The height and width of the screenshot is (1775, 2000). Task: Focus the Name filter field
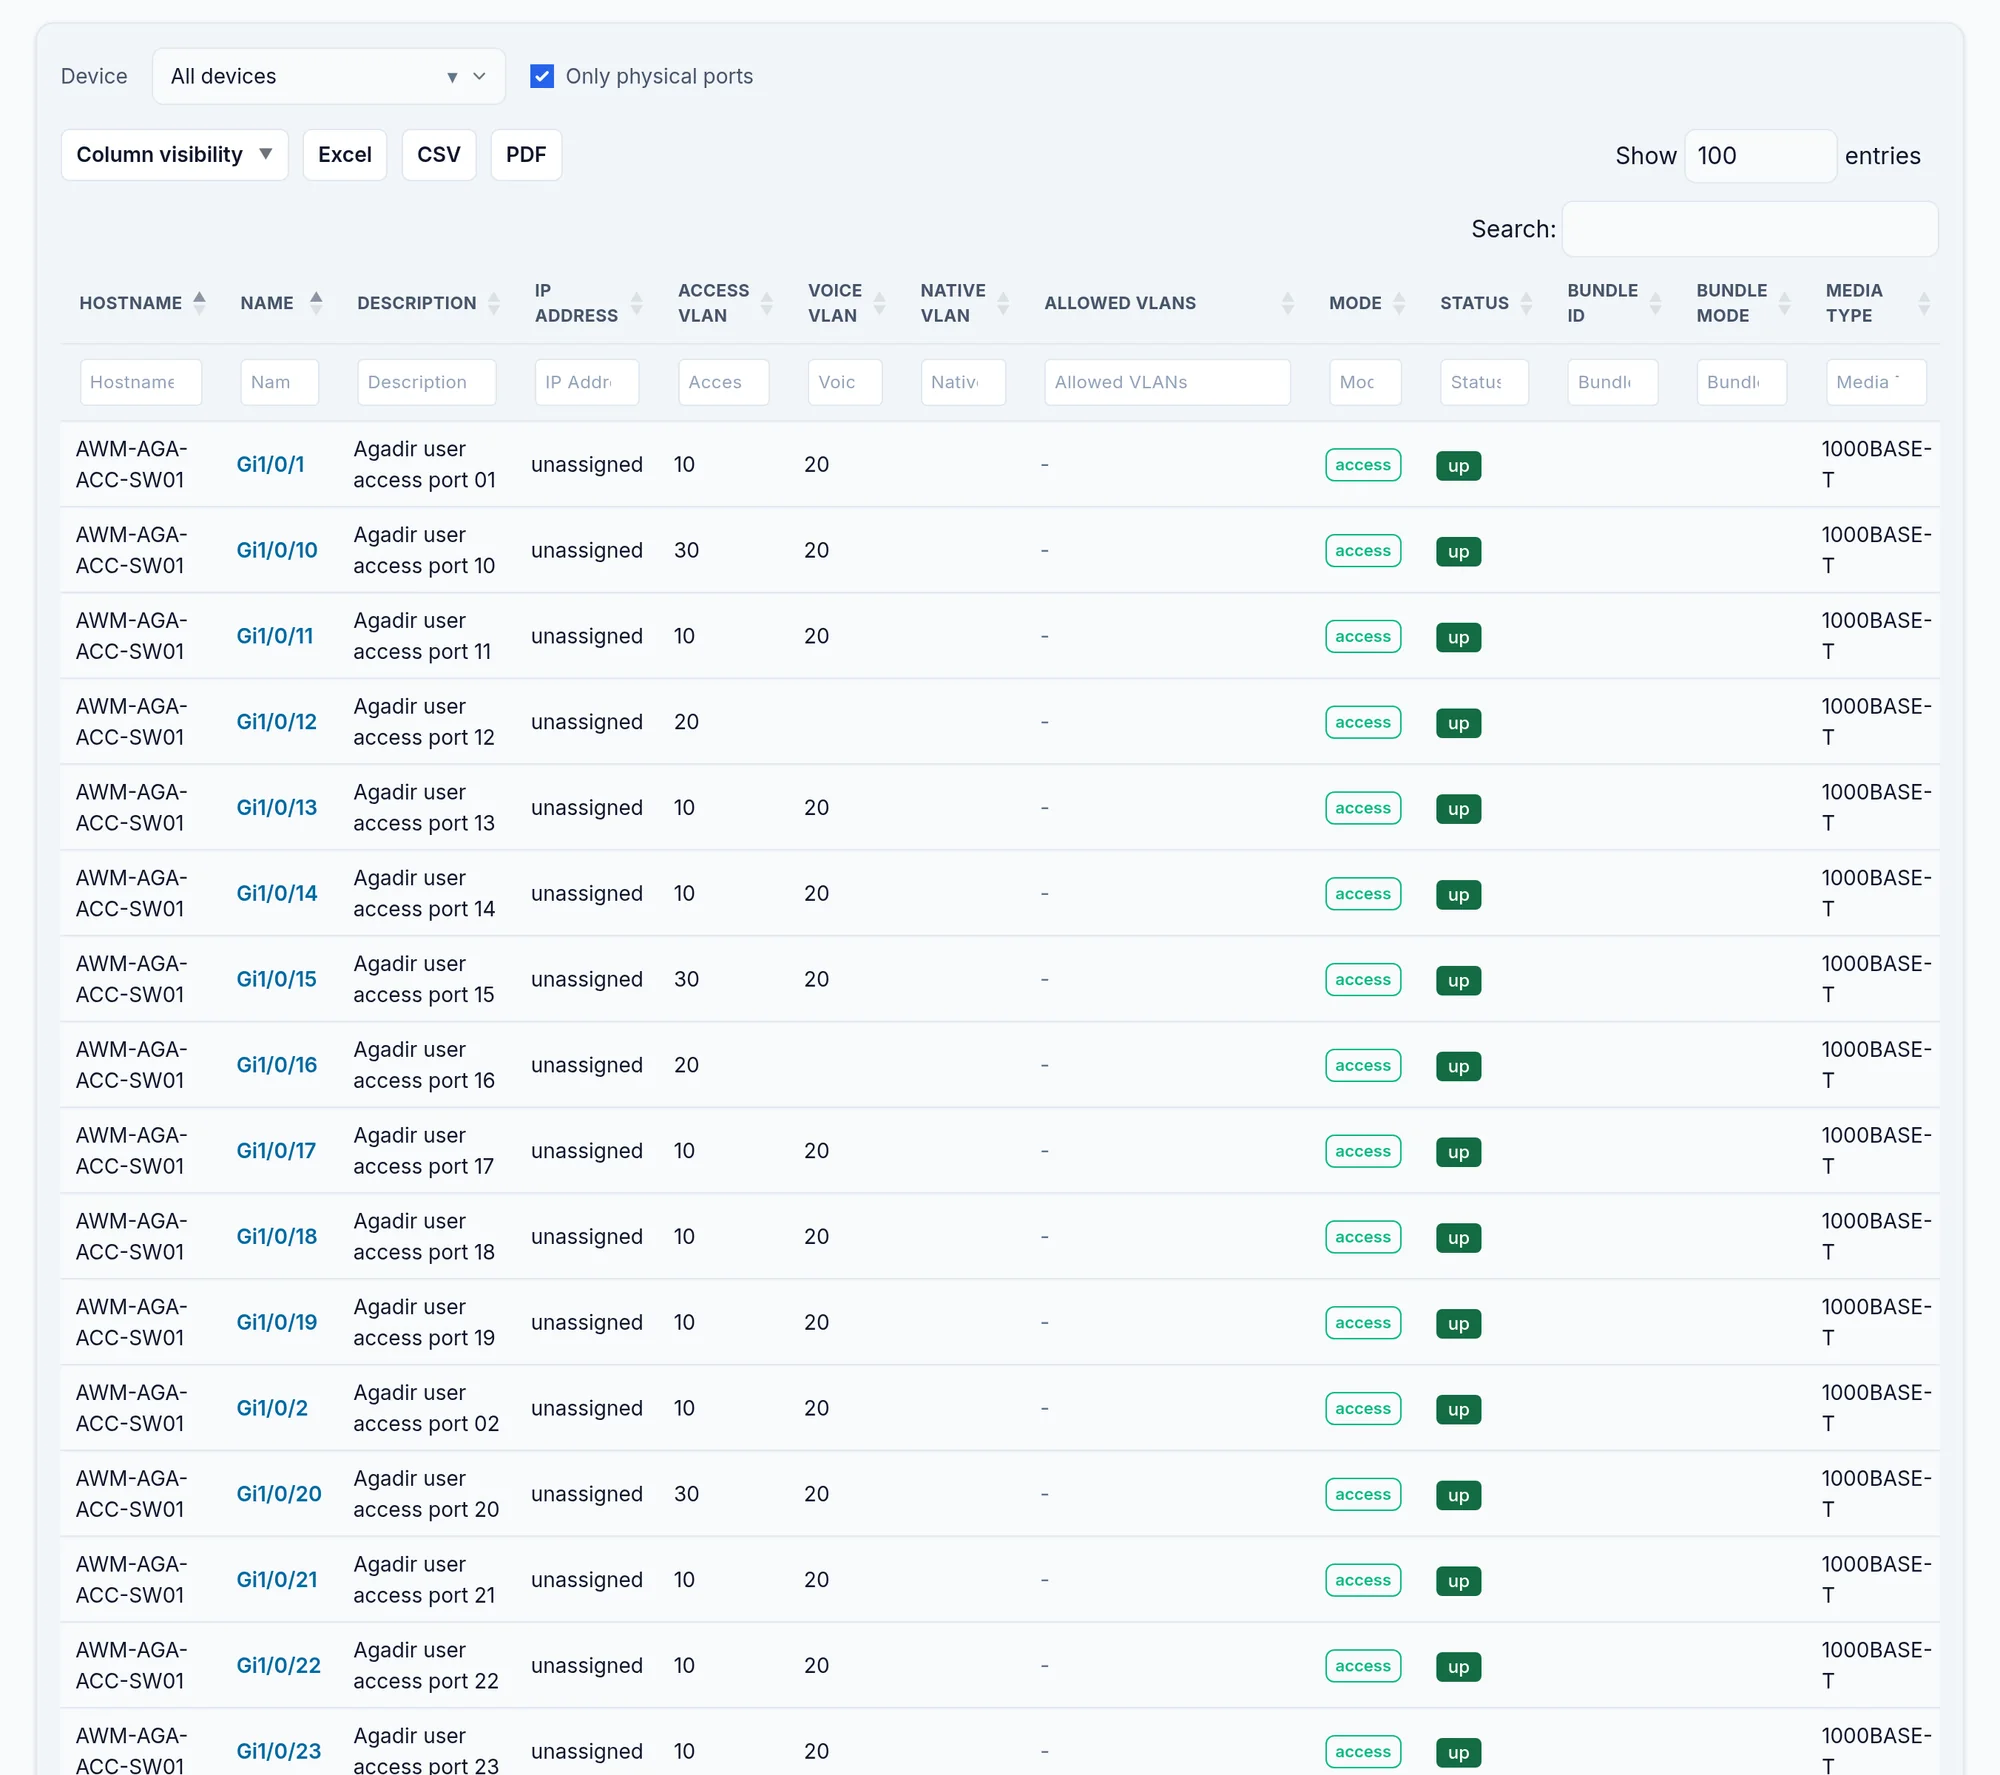pos(279,382)
